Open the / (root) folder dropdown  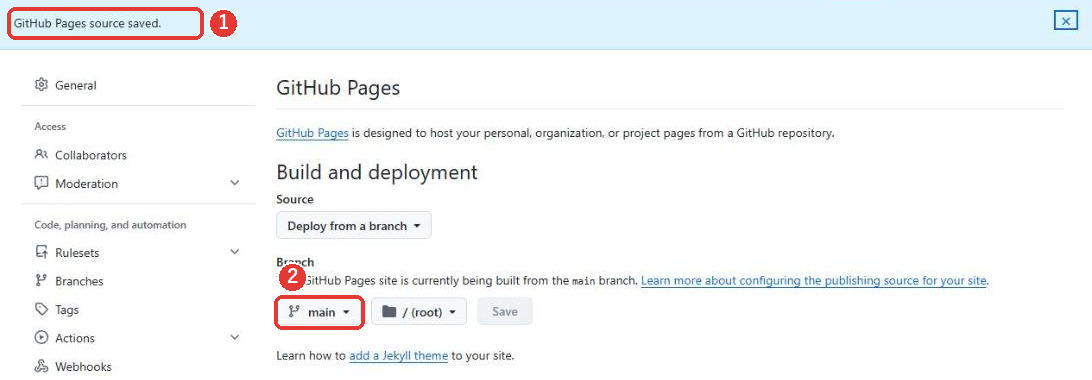pos(419,312)
